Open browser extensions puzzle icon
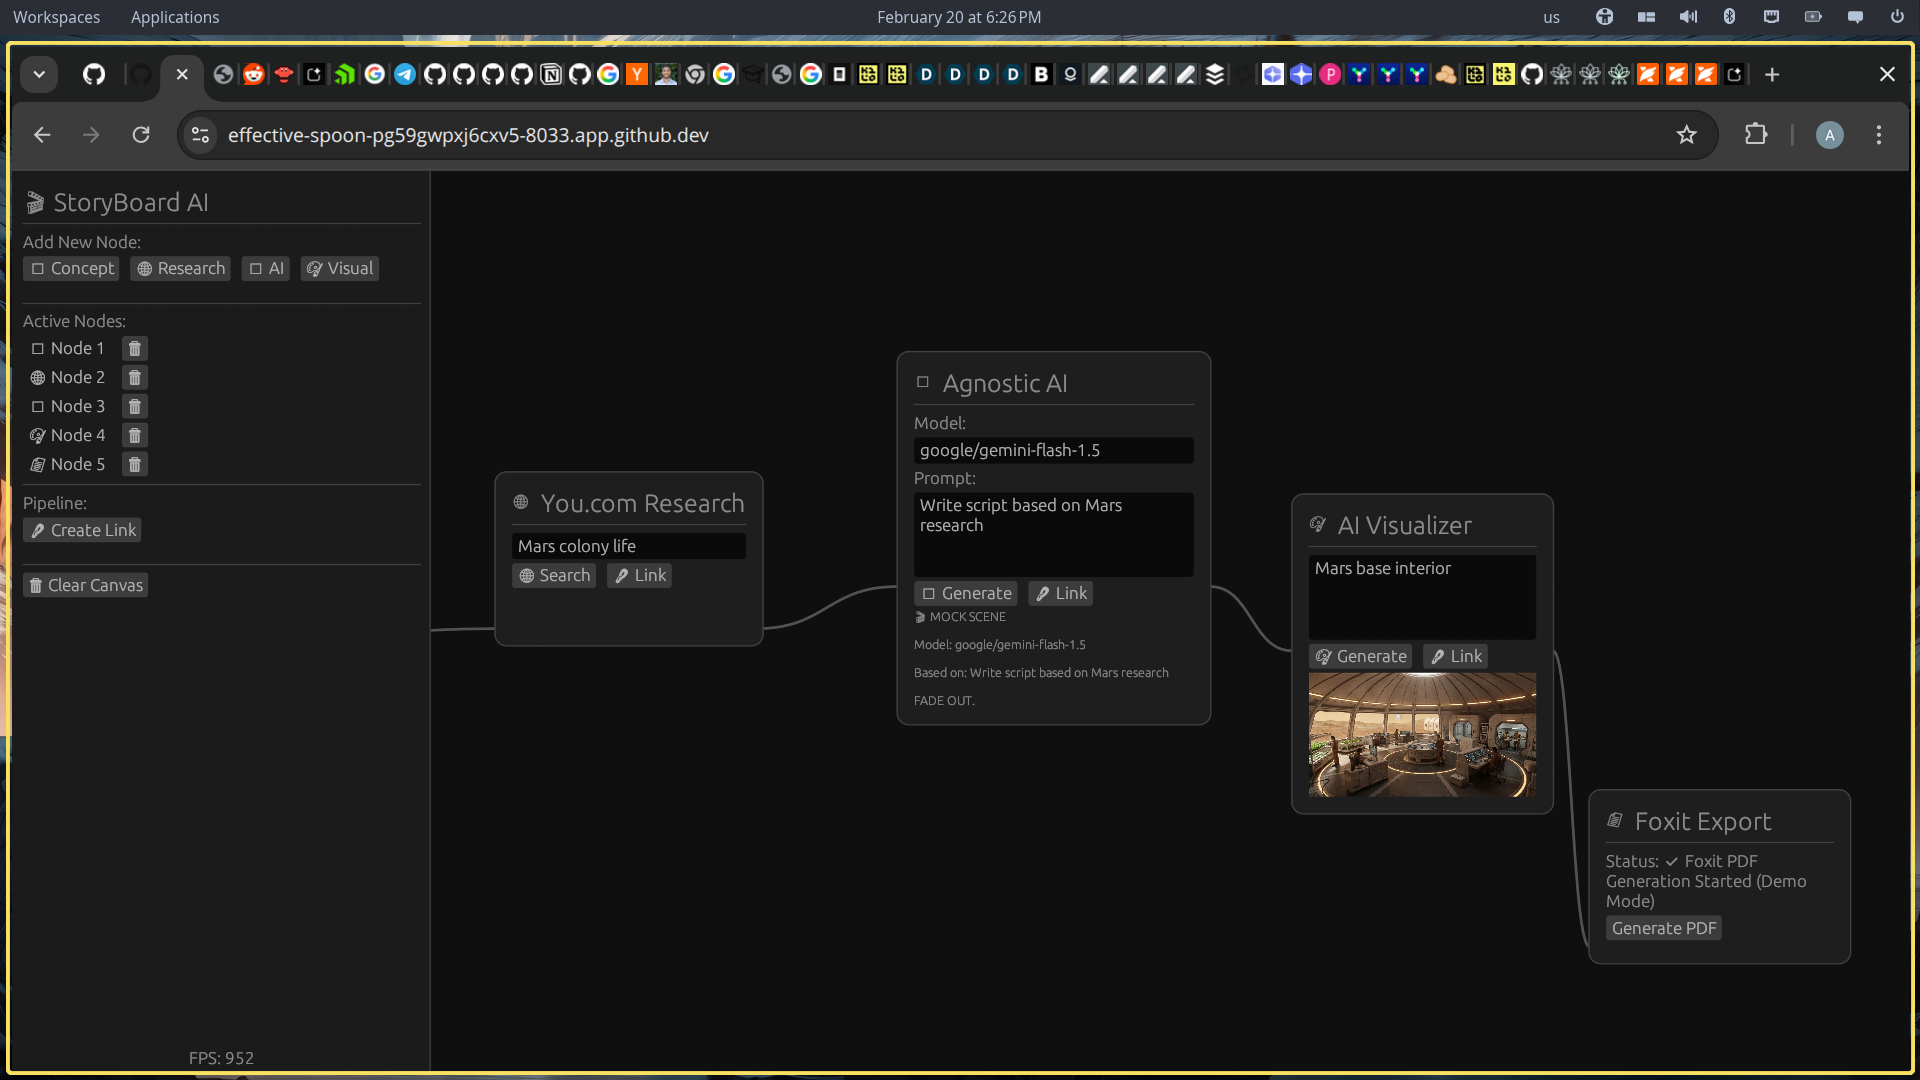This screenshot has width=1920, height=1080. (x=1756, y=135)
